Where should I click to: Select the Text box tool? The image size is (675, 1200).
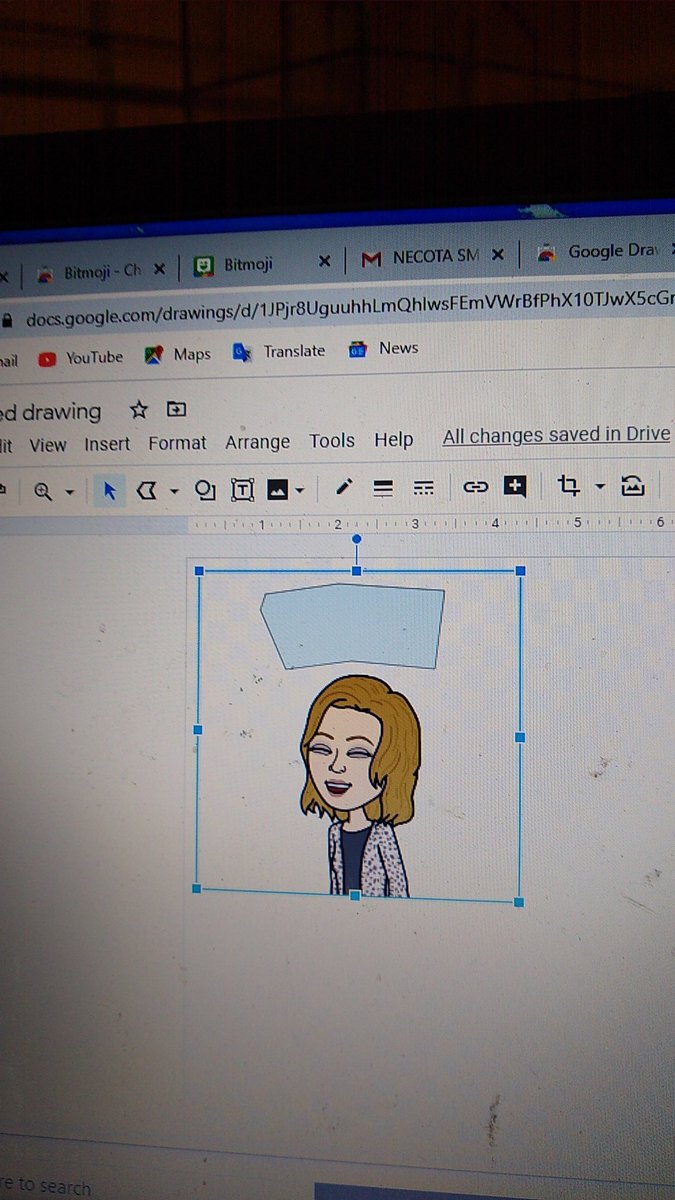pos(243,489)
